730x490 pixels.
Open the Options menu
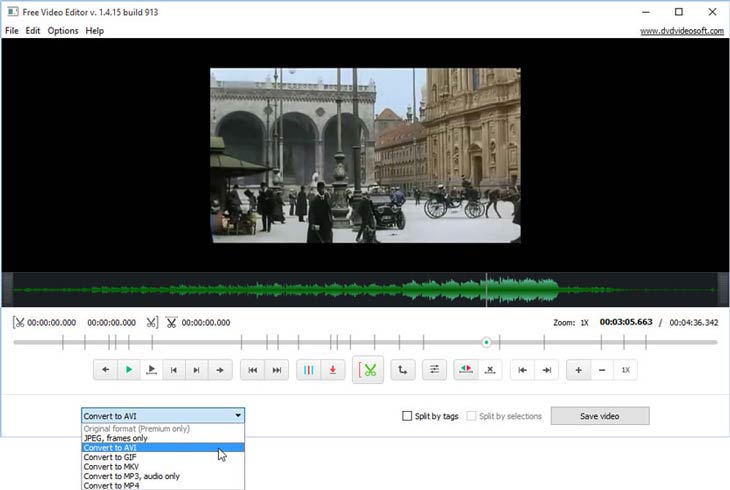(x=63, y=31)
